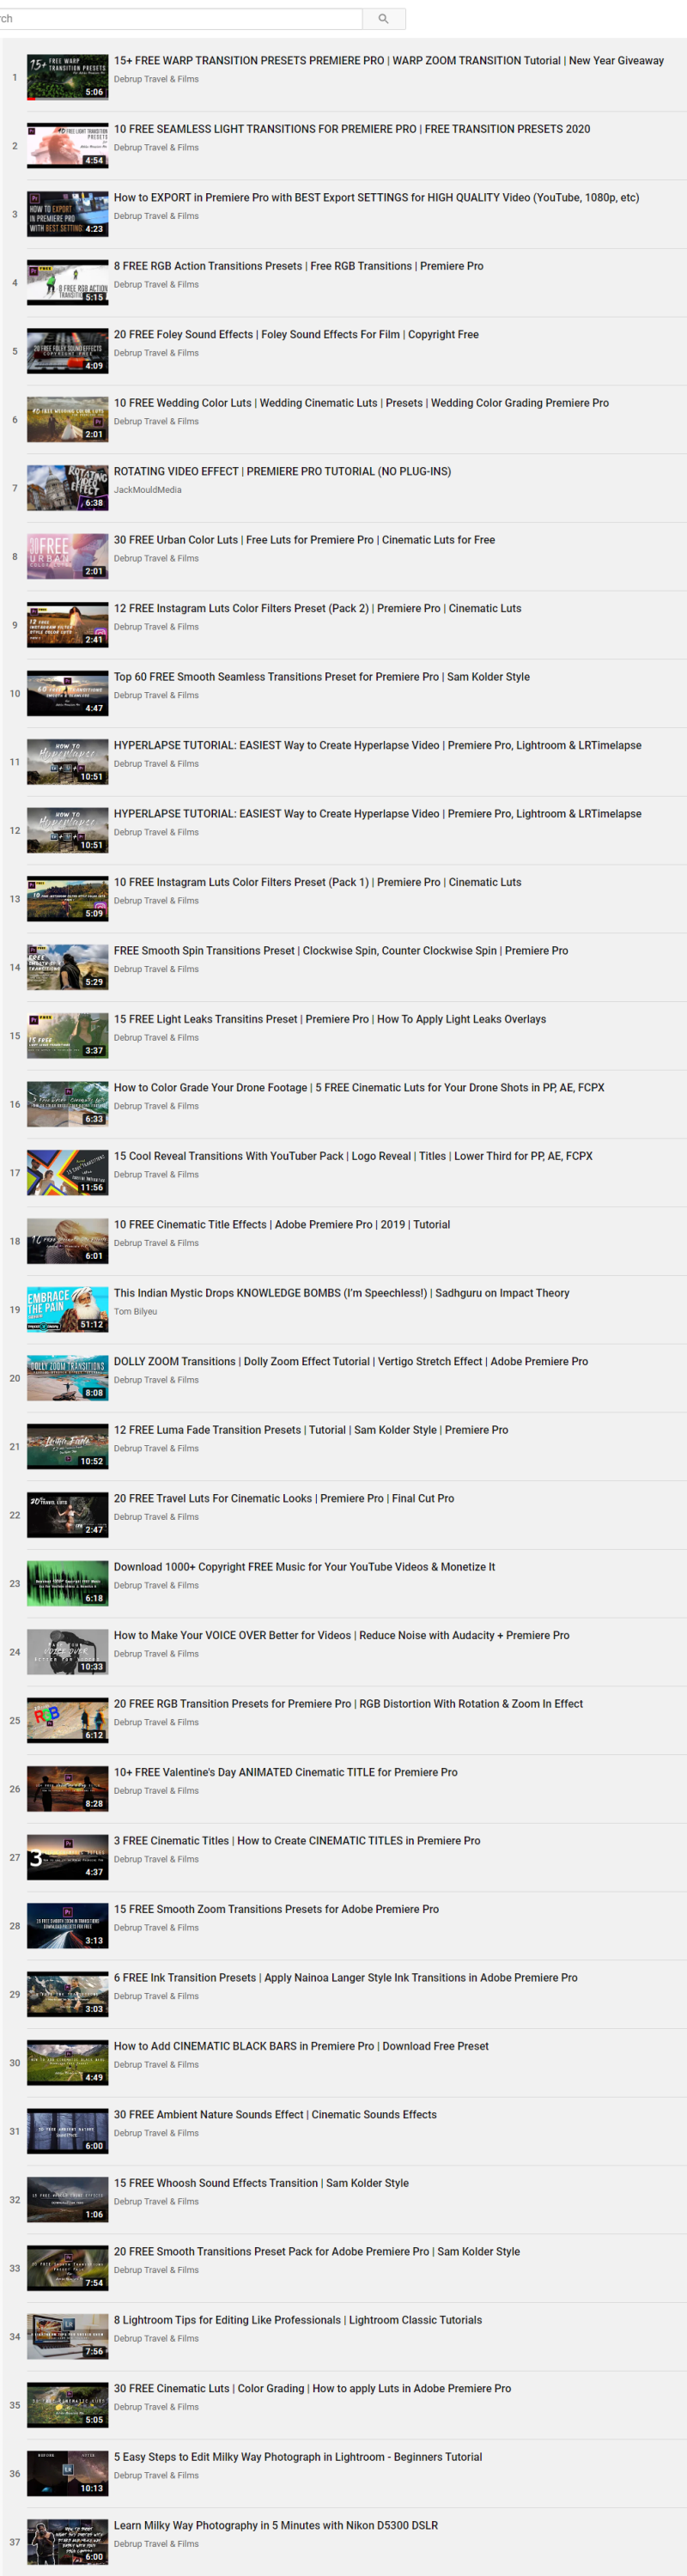
Task: Click thumbnail of 30 FREE Urban Color Luts
Action: (x=67, y=556)
